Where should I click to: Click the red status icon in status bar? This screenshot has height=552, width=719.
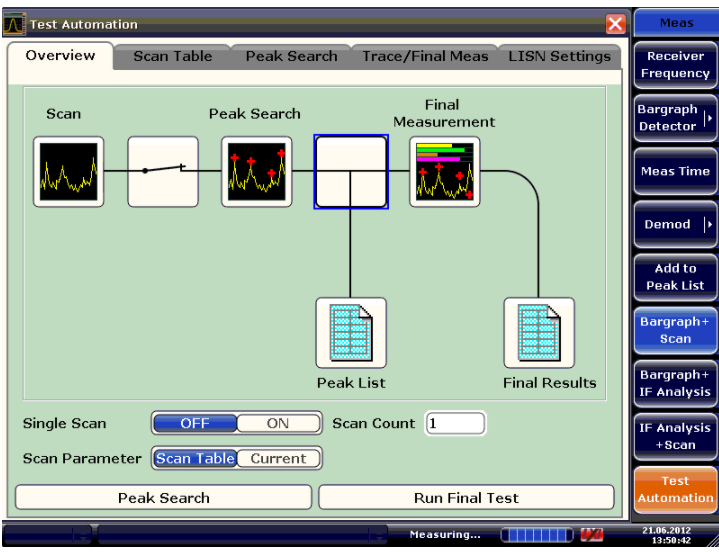(592, 535)
